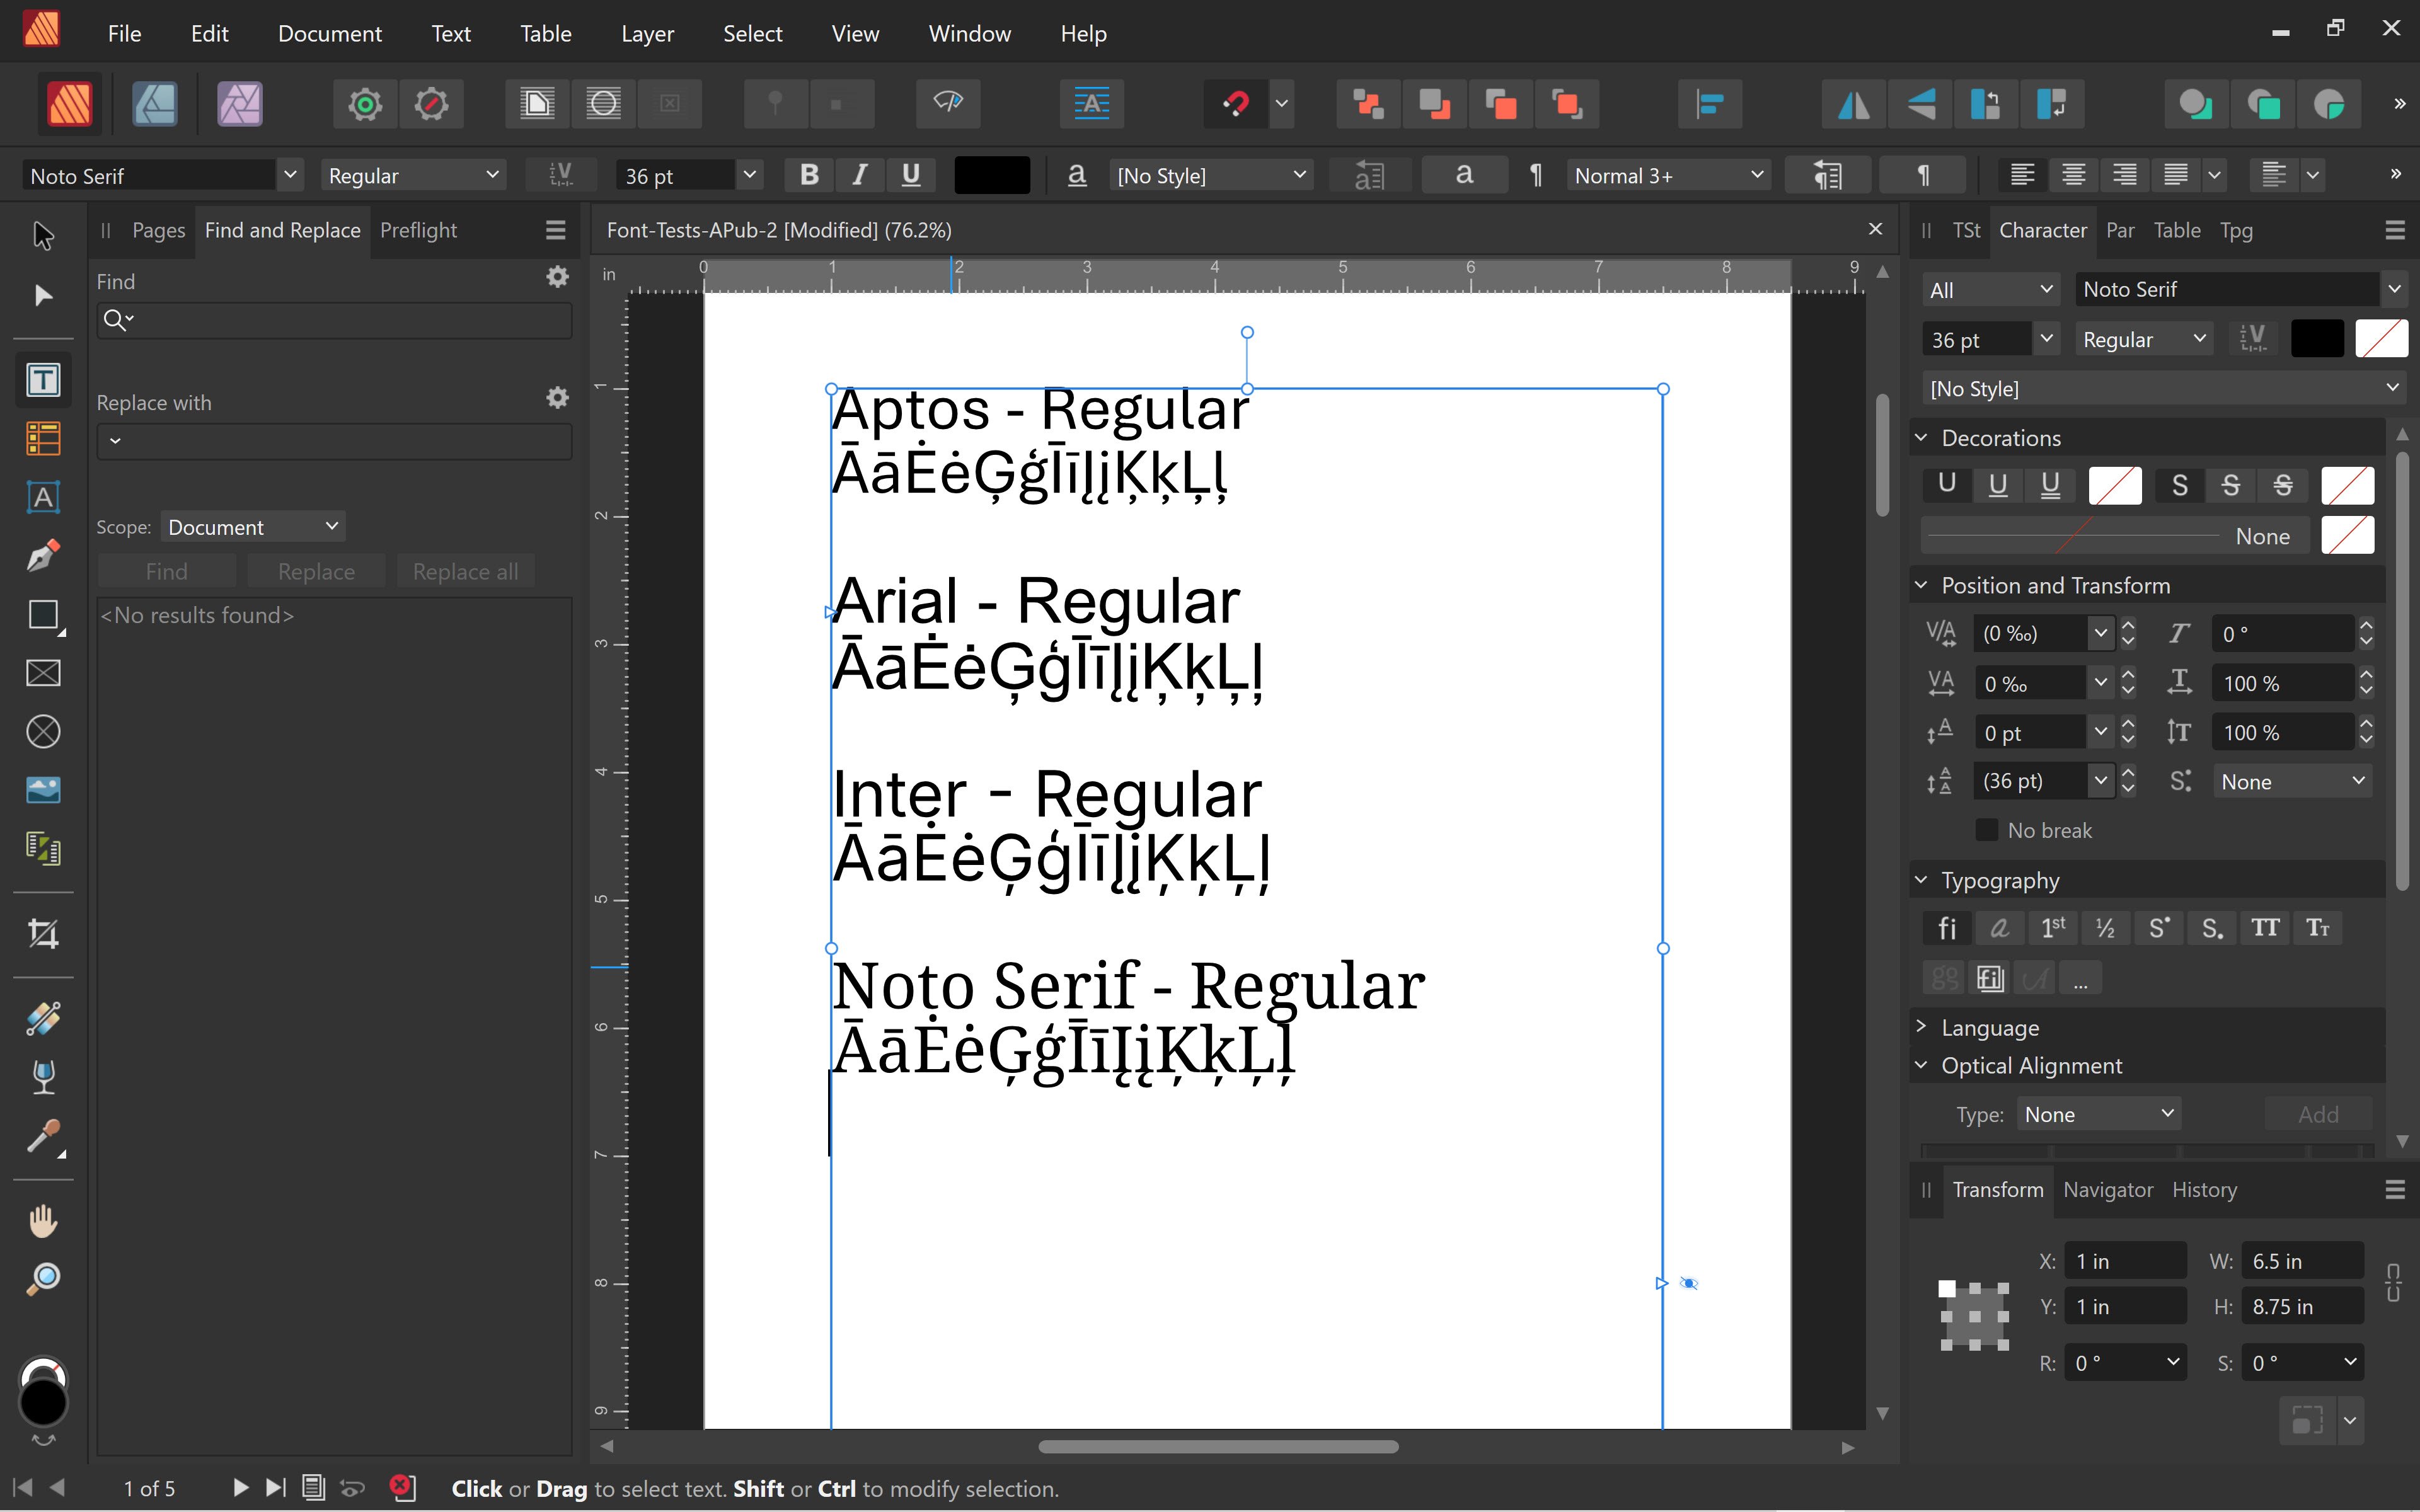This screenshot has width=2420, height=1512.
Task: Toggle single strikethrough decoration
Action: tap(2231, 486)
